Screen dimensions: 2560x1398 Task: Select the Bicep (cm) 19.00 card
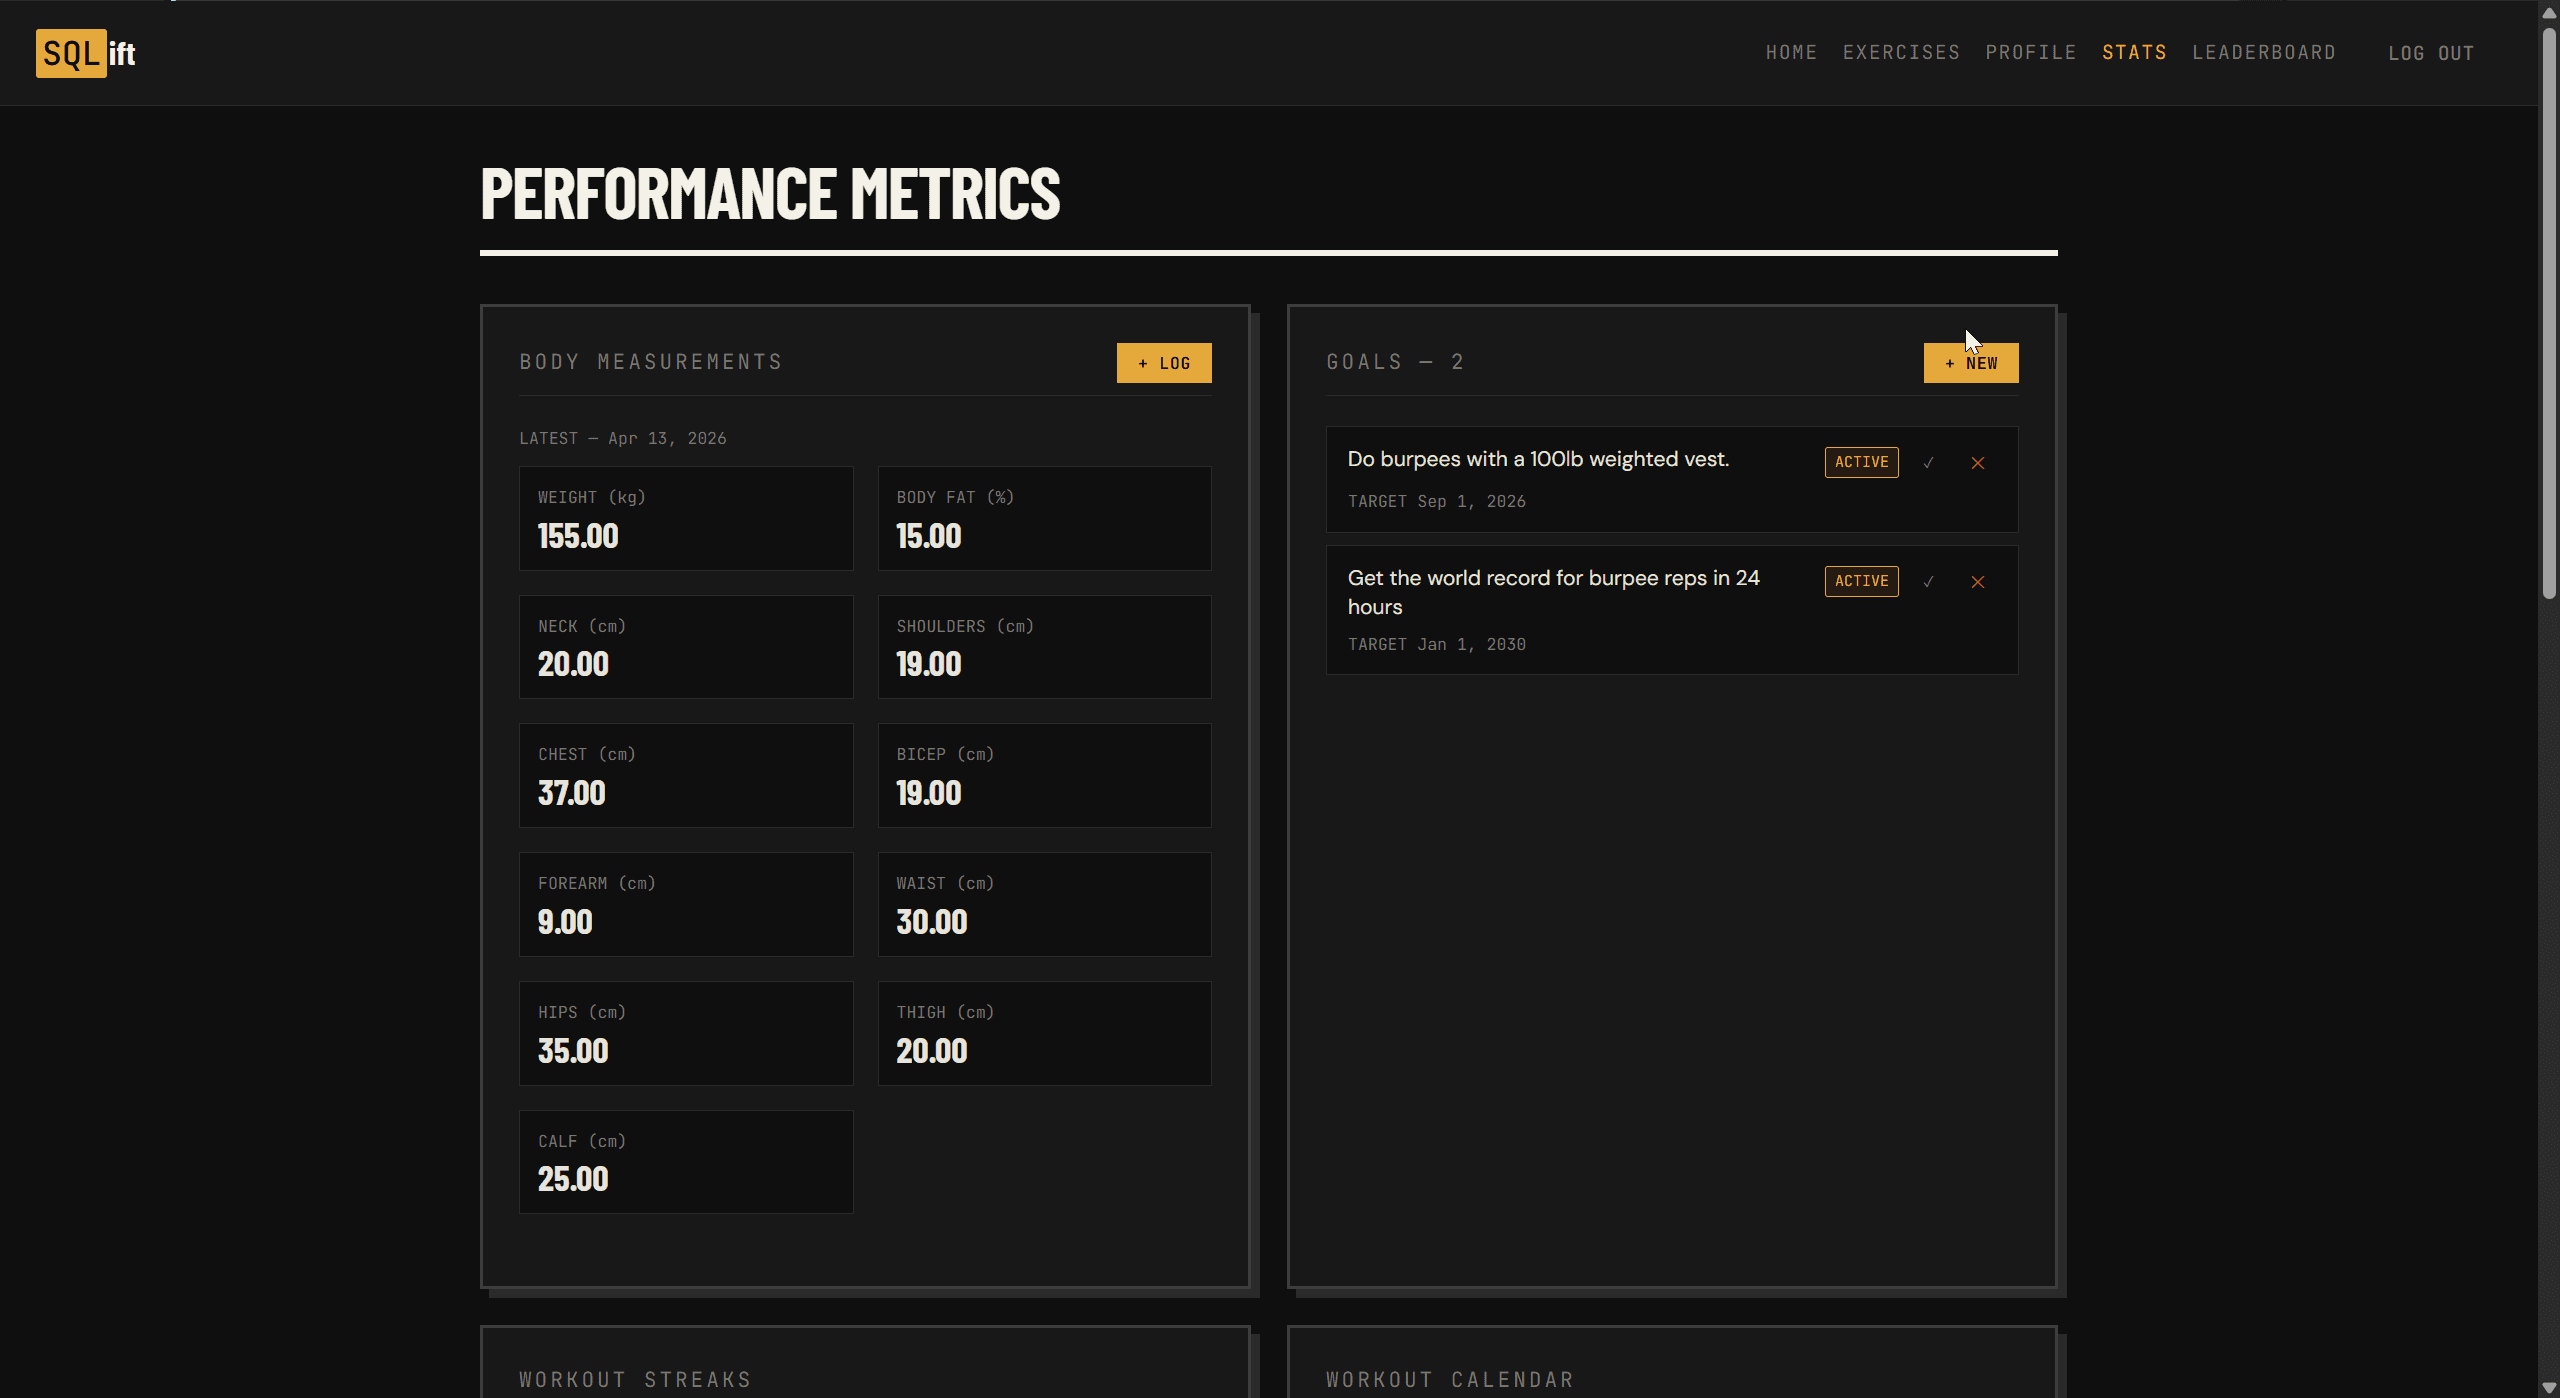point(1044,775)
